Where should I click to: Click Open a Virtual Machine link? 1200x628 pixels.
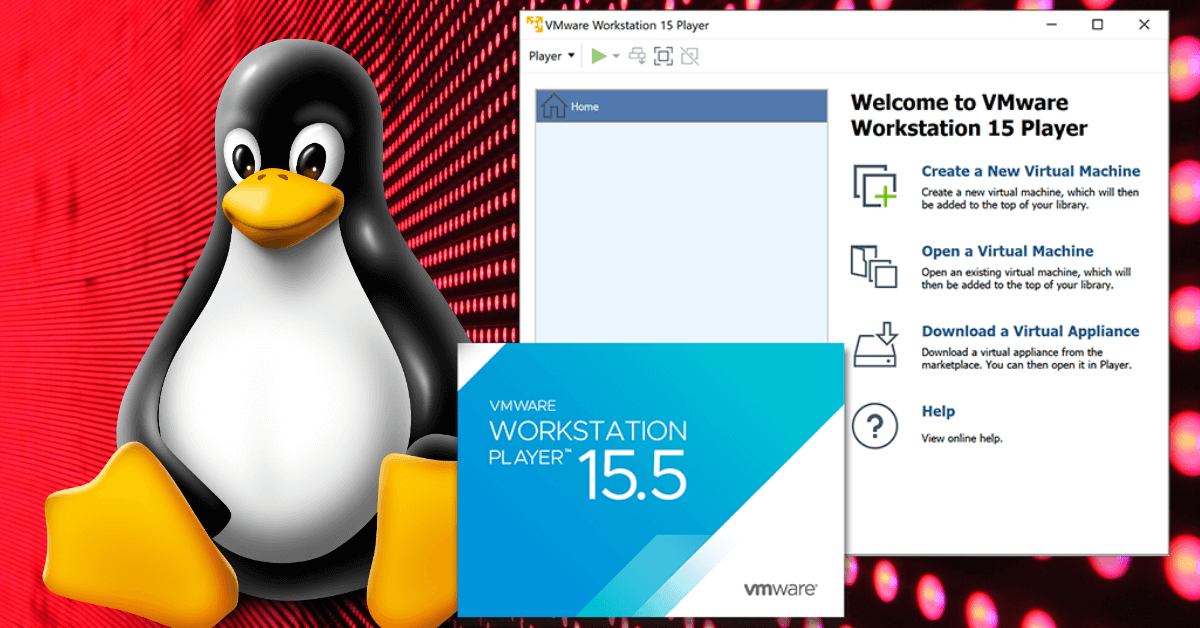pyautogui.click(x=1007, y=251)
